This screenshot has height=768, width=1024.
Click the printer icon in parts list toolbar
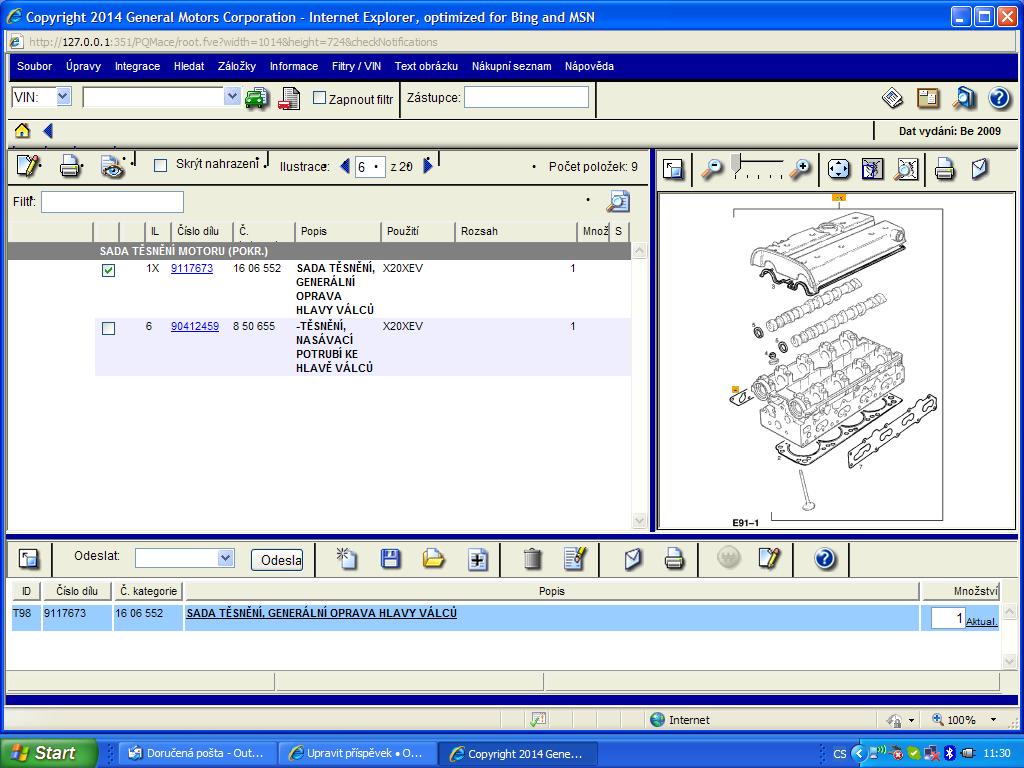click(x=70, y=166)
